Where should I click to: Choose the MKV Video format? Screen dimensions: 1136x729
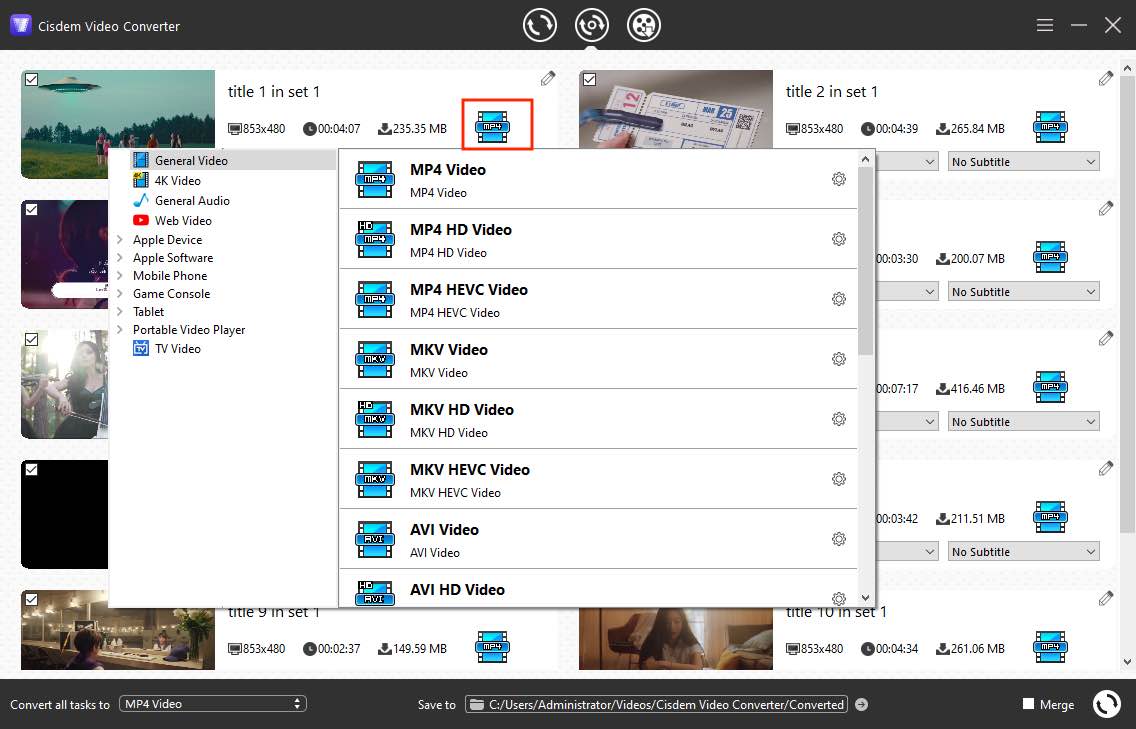(598, 360)
